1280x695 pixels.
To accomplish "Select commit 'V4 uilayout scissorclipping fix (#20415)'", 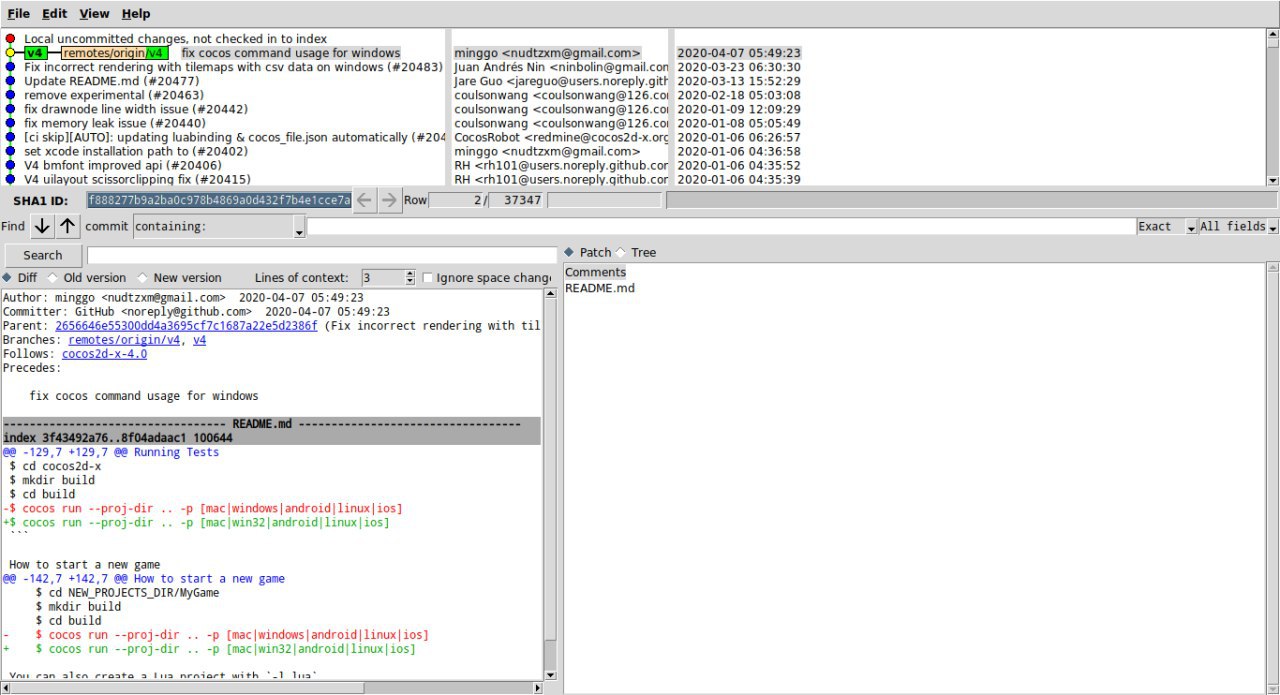I will (137, 179).
